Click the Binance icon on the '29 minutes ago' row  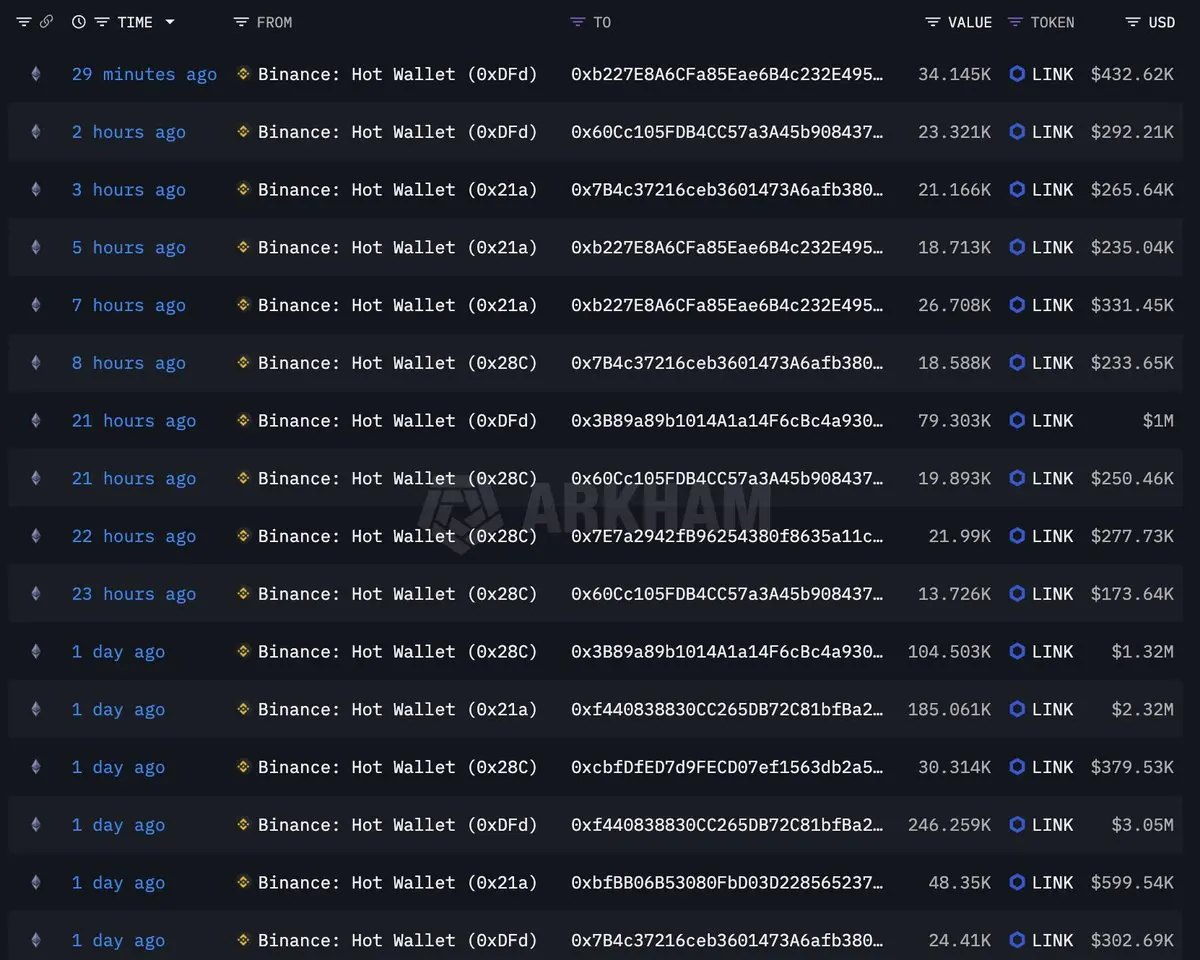pyautogui.click(x=242, y=73)
